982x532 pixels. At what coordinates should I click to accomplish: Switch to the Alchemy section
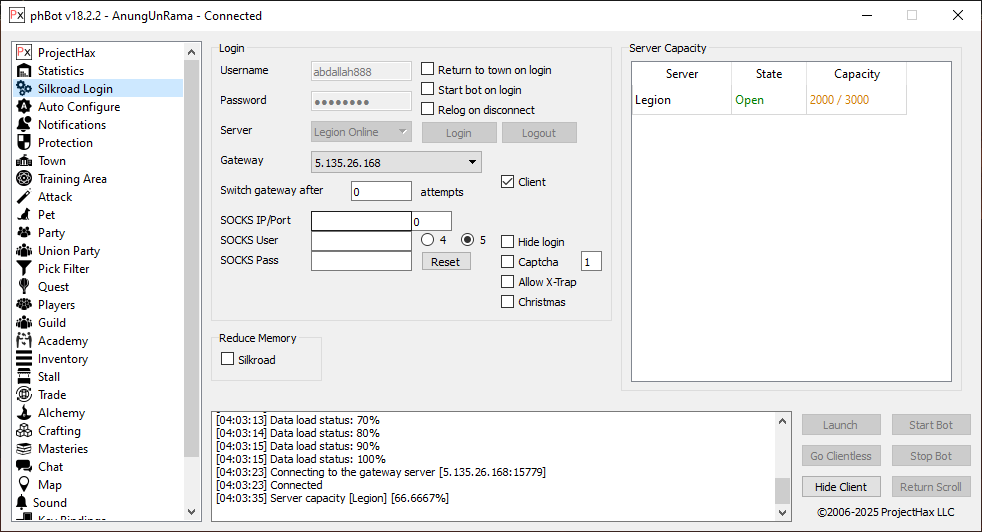click(x=61, y=413)
